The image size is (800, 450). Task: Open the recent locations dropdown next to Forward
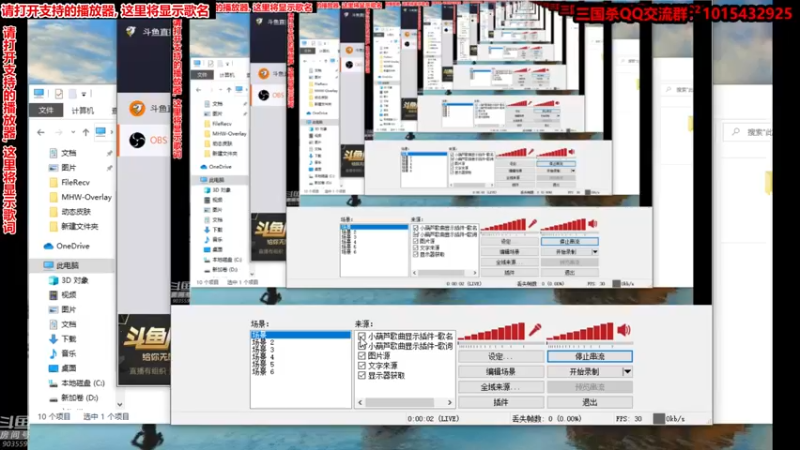73,132
